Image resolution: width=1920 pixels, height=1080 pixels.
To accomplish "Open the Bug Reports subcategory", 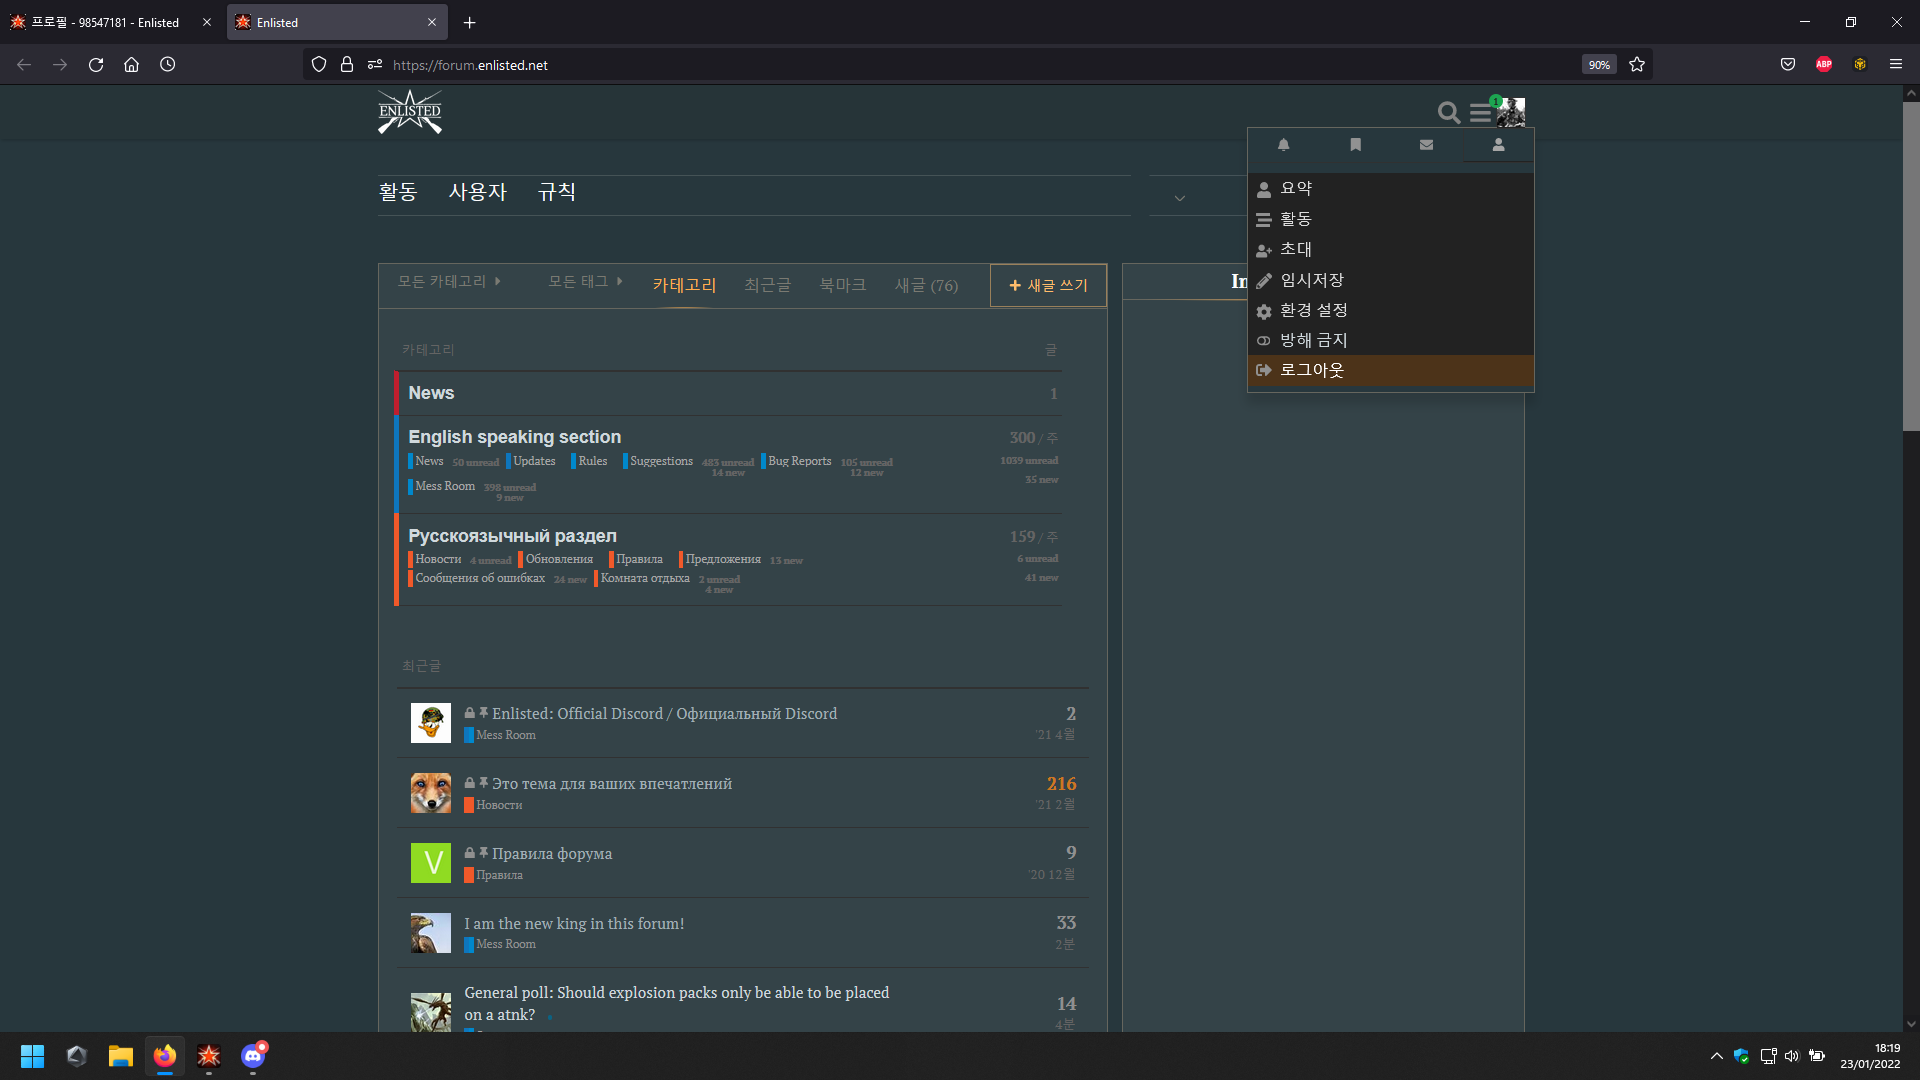I will coord(799,461).
